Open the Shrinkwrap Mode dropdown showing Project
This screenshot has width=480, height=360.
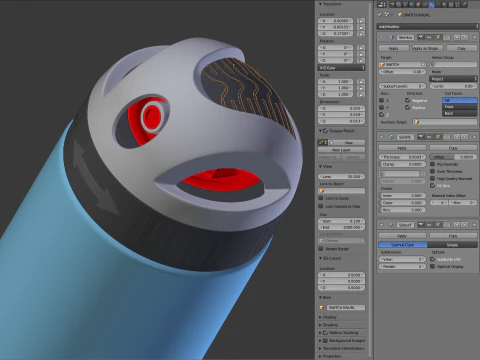453,79
